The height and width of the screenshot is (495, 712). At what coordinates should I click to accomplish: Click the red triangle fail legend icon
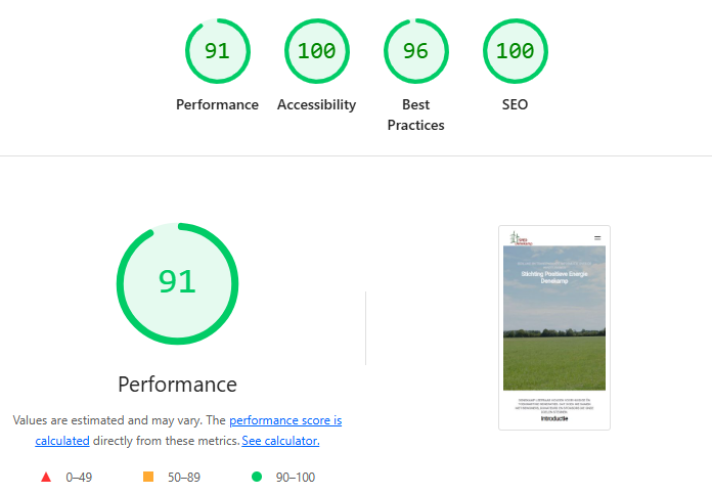[x=45, y=477]
